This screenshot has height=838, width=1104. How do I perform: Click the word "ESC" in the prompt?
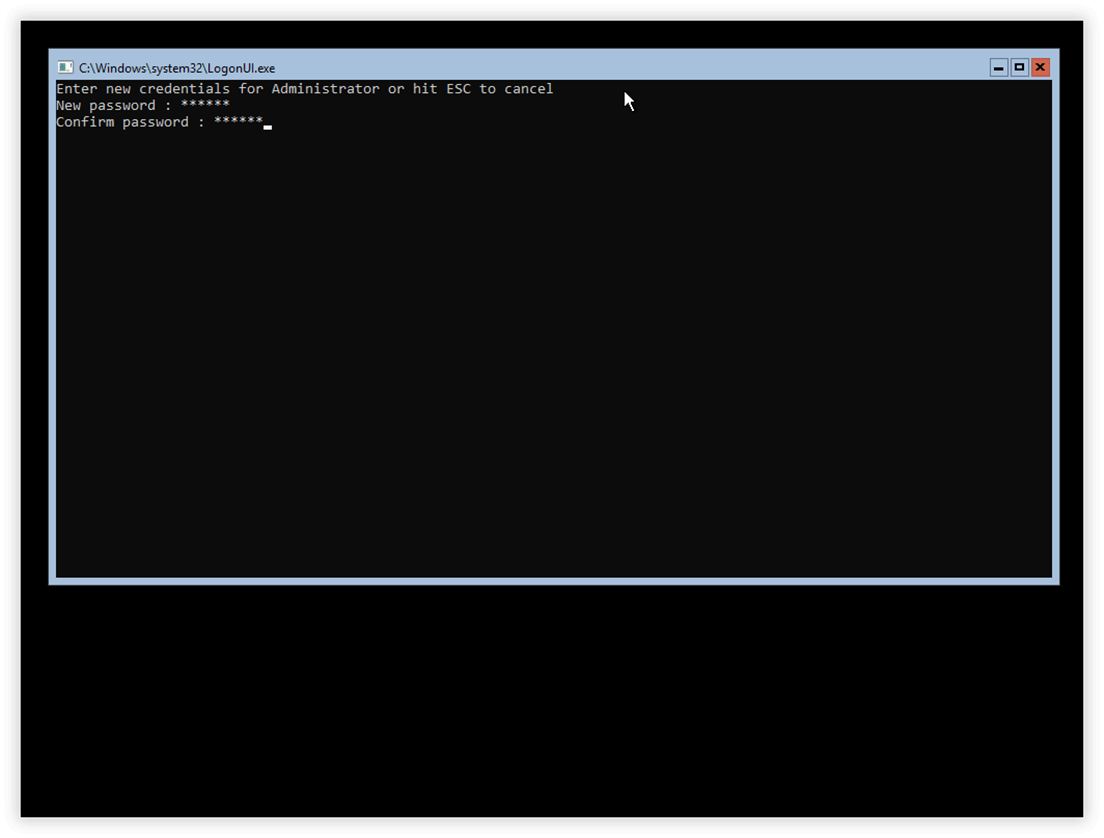pyautogui.click(x=458, y=89)
